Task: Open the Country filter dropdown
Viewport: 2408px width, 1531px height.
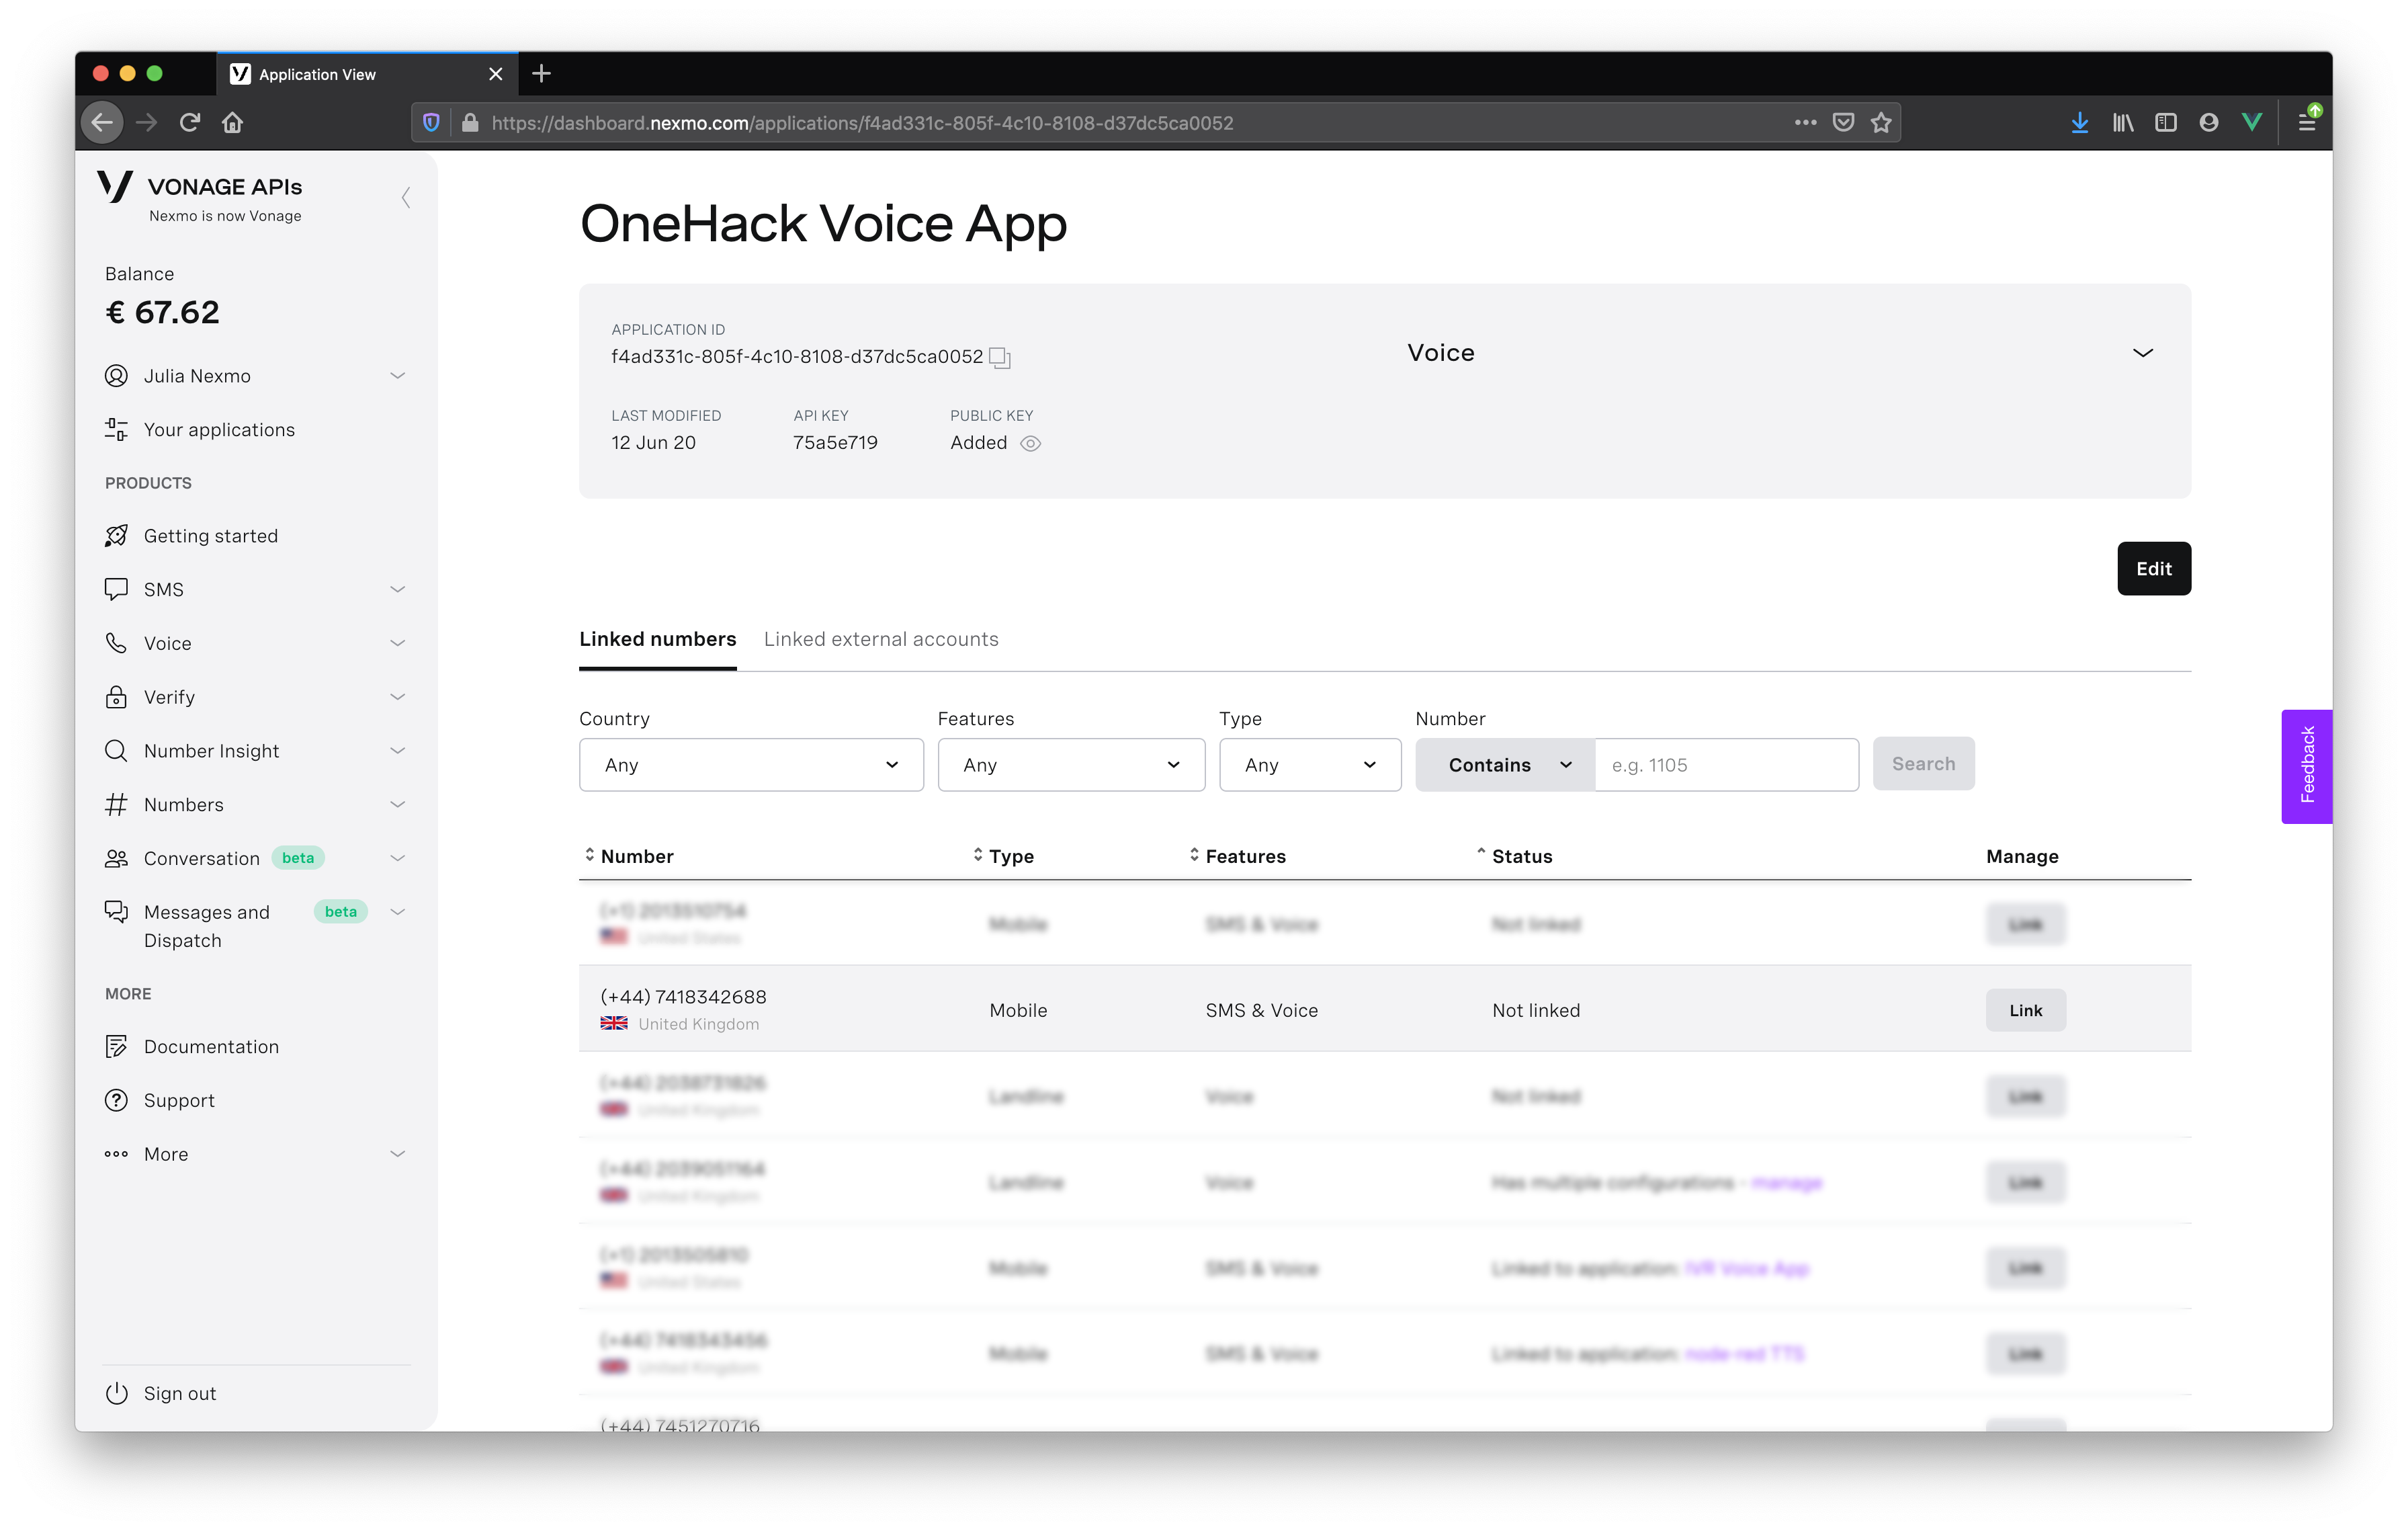Action: click(751, 764)
